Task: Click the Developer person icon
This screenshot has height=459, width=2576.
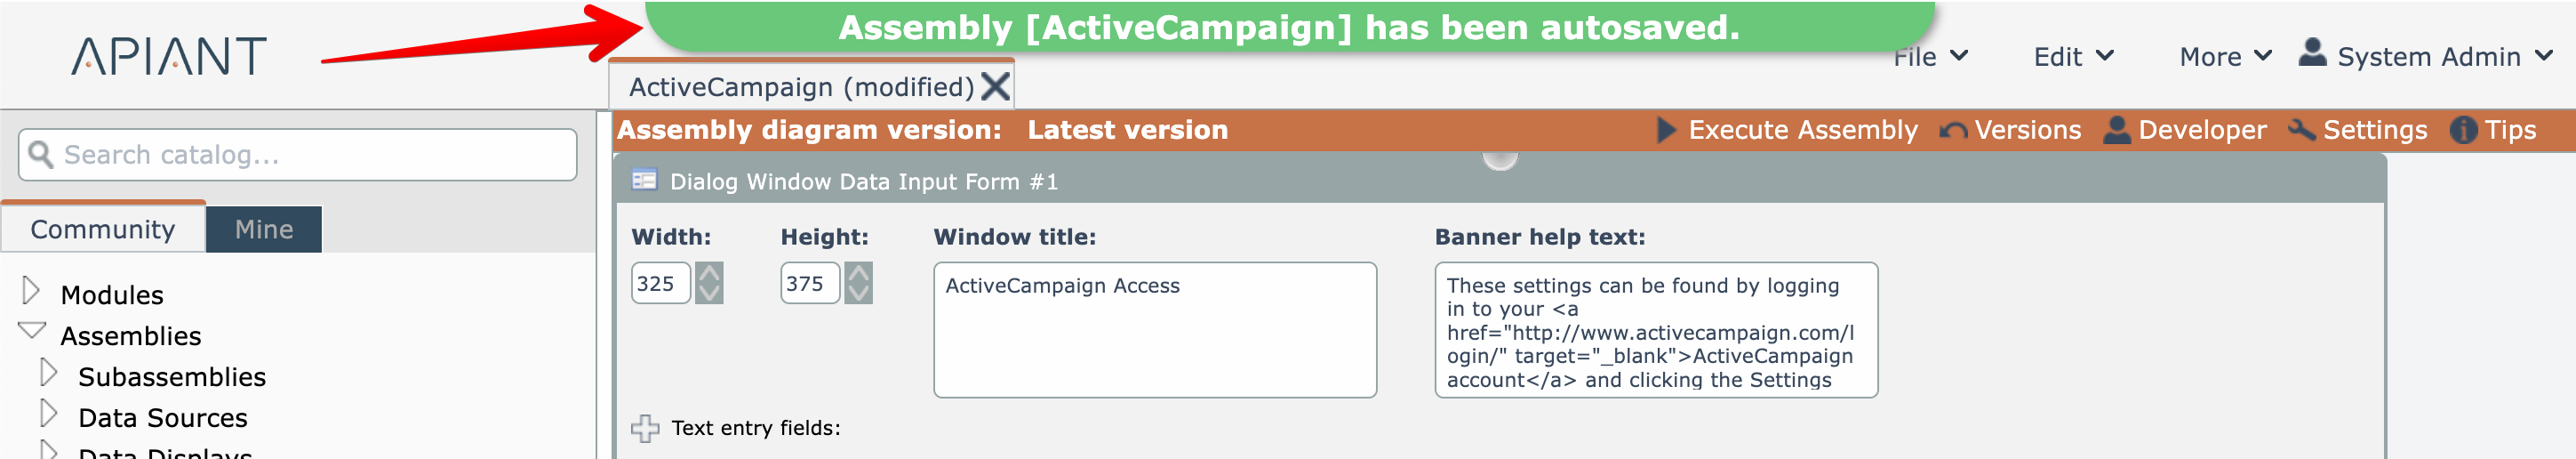Action: click(x=2116, y=130)
